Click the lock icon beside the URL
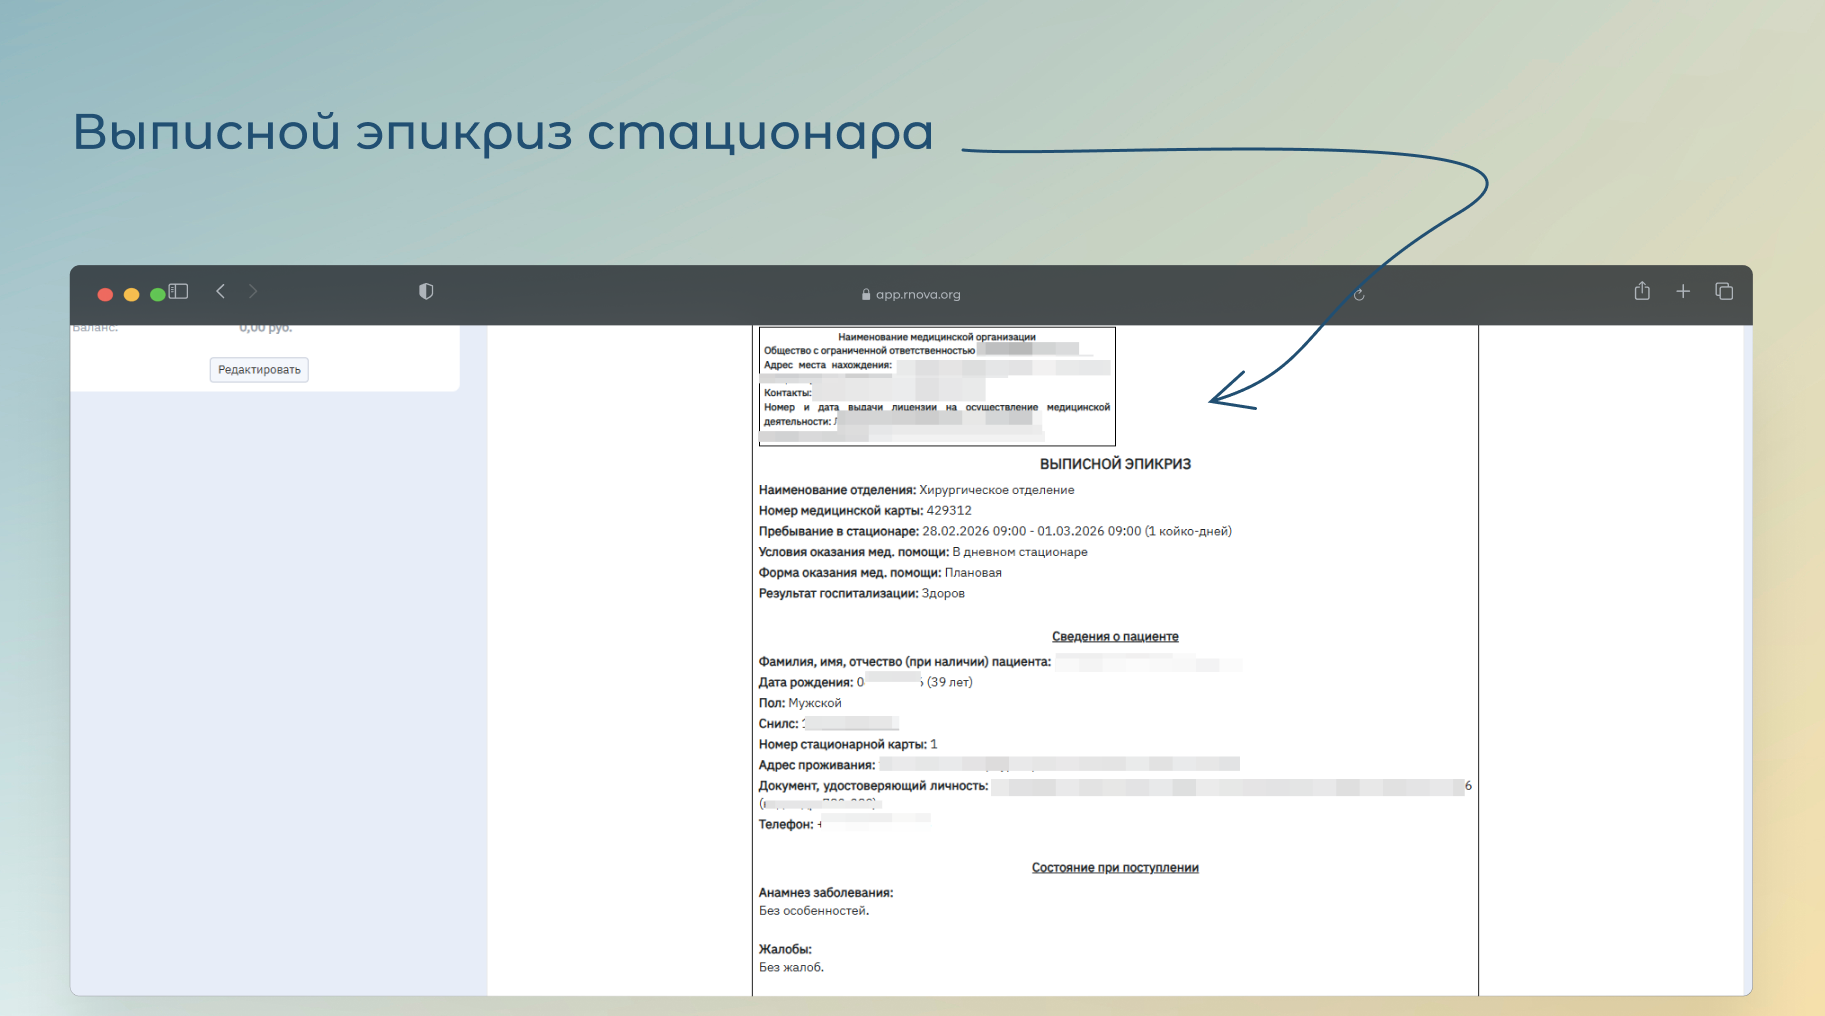This screenshot has height=1016, width=1825. [x=866, y=294]
